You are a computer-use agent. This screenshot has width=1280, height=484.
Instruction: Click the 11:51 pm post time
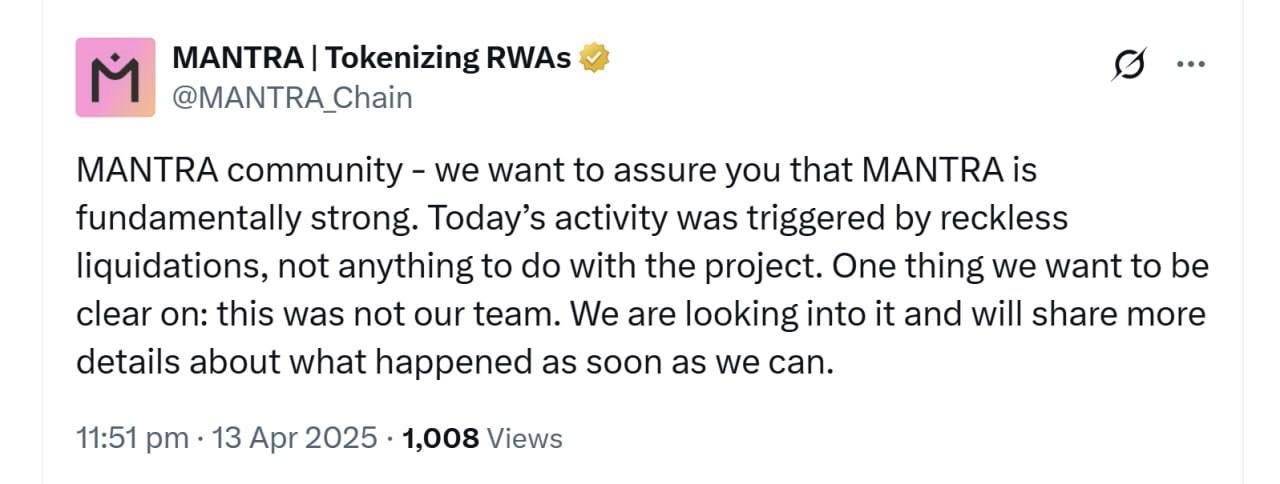132,438
